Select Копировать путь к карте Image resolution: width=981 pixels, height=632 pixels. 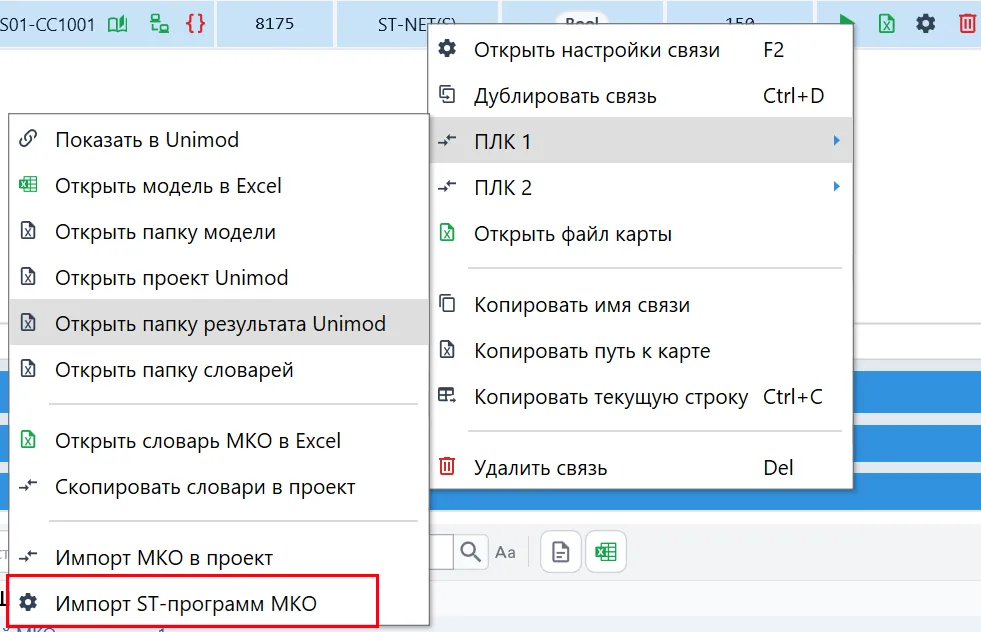pyautogui.click(x=641, y=350)
